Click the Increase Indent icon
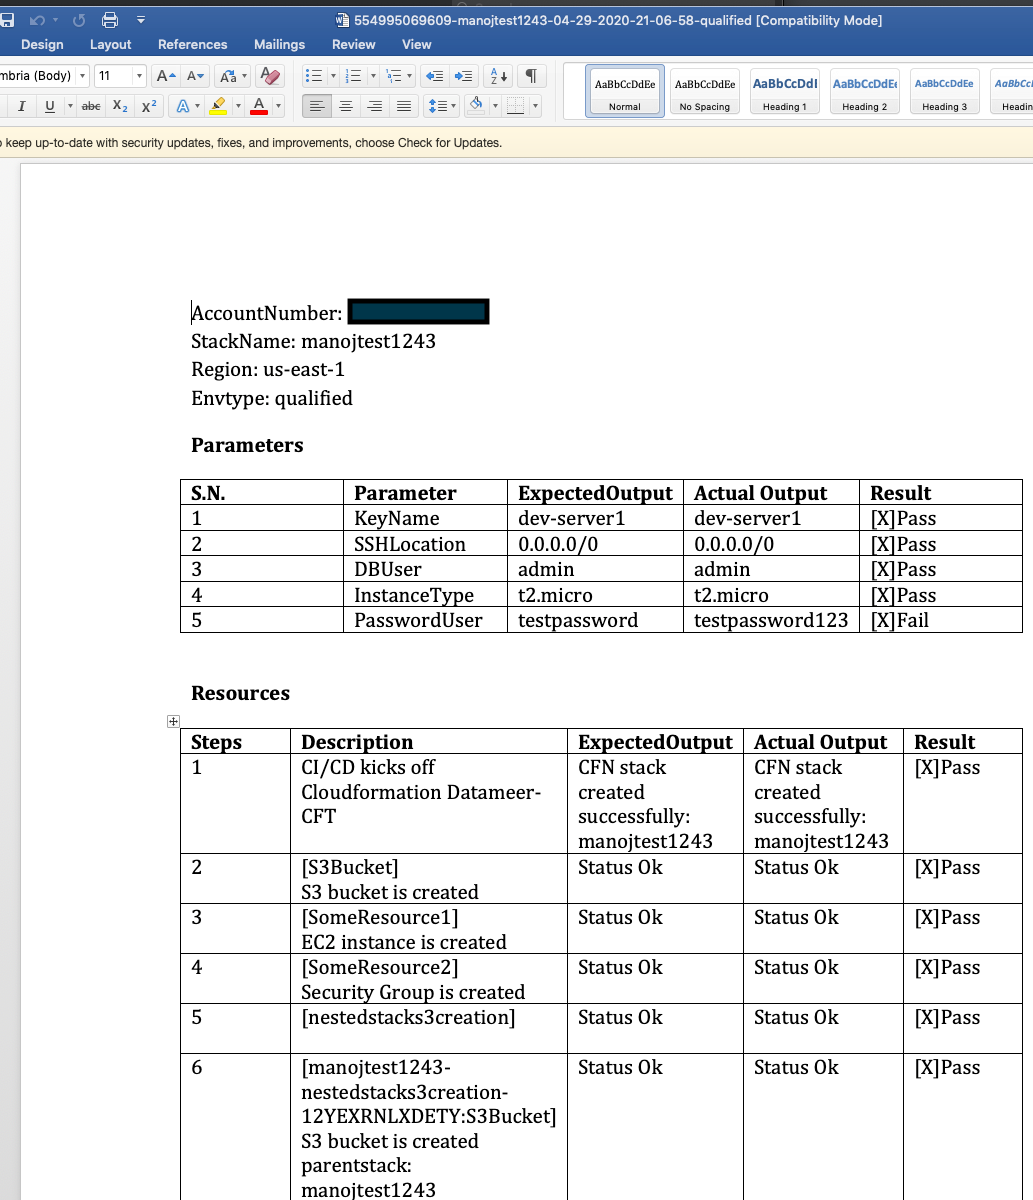Screen dimensions: 1033x1200 coord(463,76)
